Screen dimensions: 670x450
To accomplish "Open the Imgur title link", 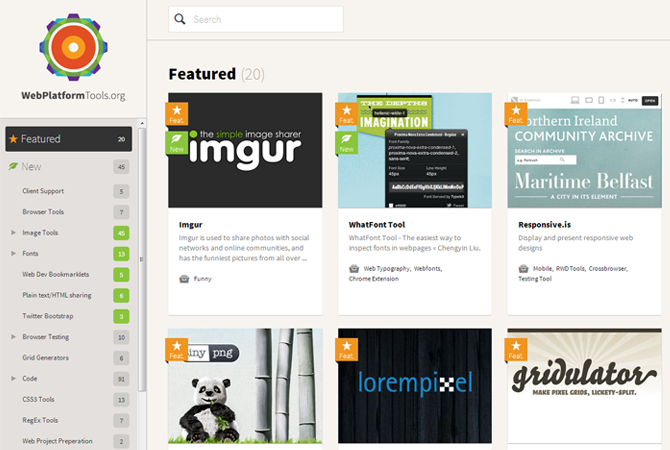I will click(x=191, y=225).
